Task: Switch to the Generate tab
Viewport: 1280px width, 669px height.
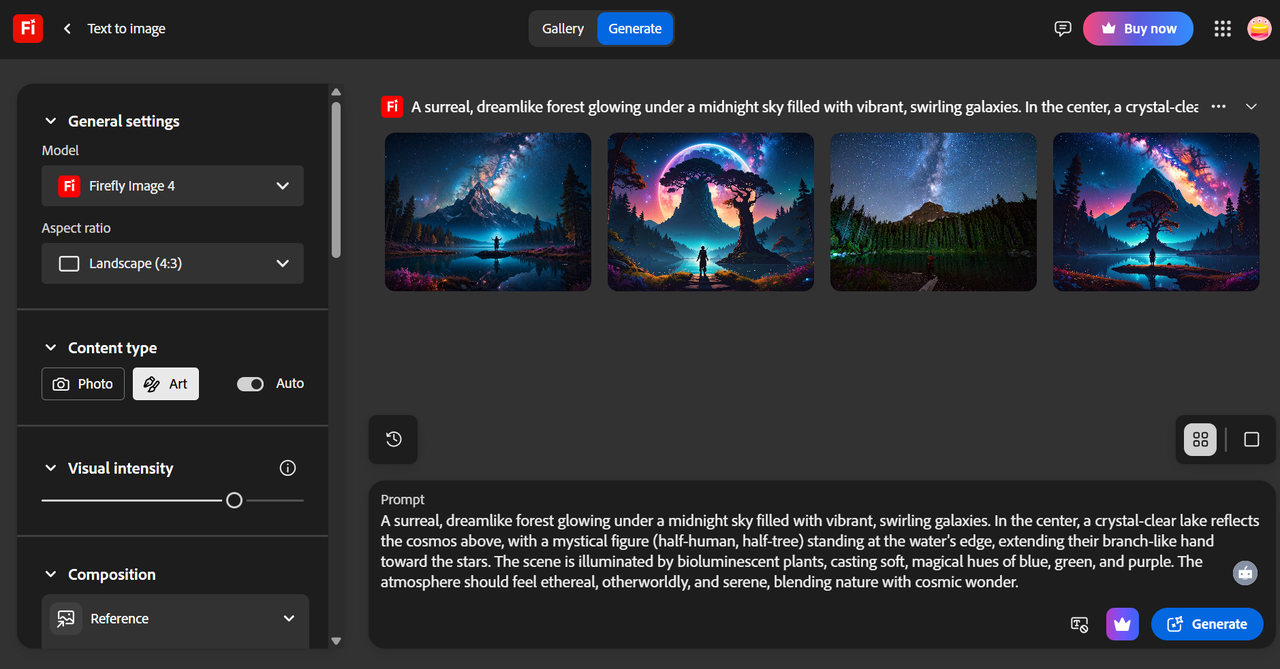Action: 635,29
